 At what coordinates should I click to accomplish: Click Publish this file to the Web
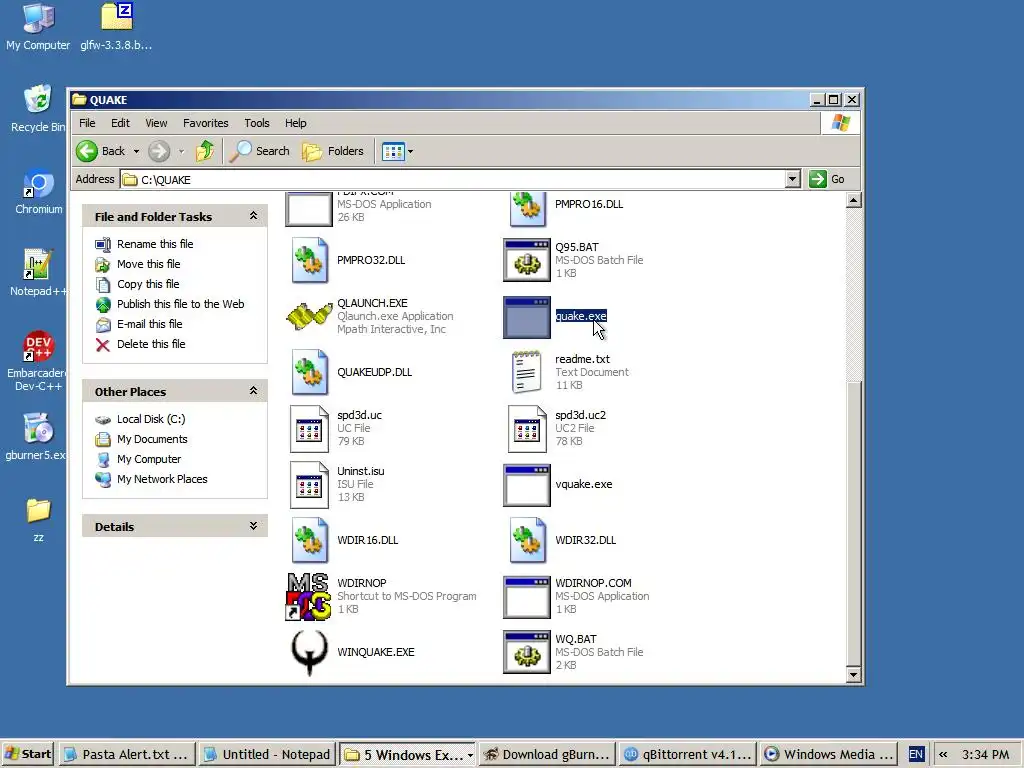click(x=180, y=304)
